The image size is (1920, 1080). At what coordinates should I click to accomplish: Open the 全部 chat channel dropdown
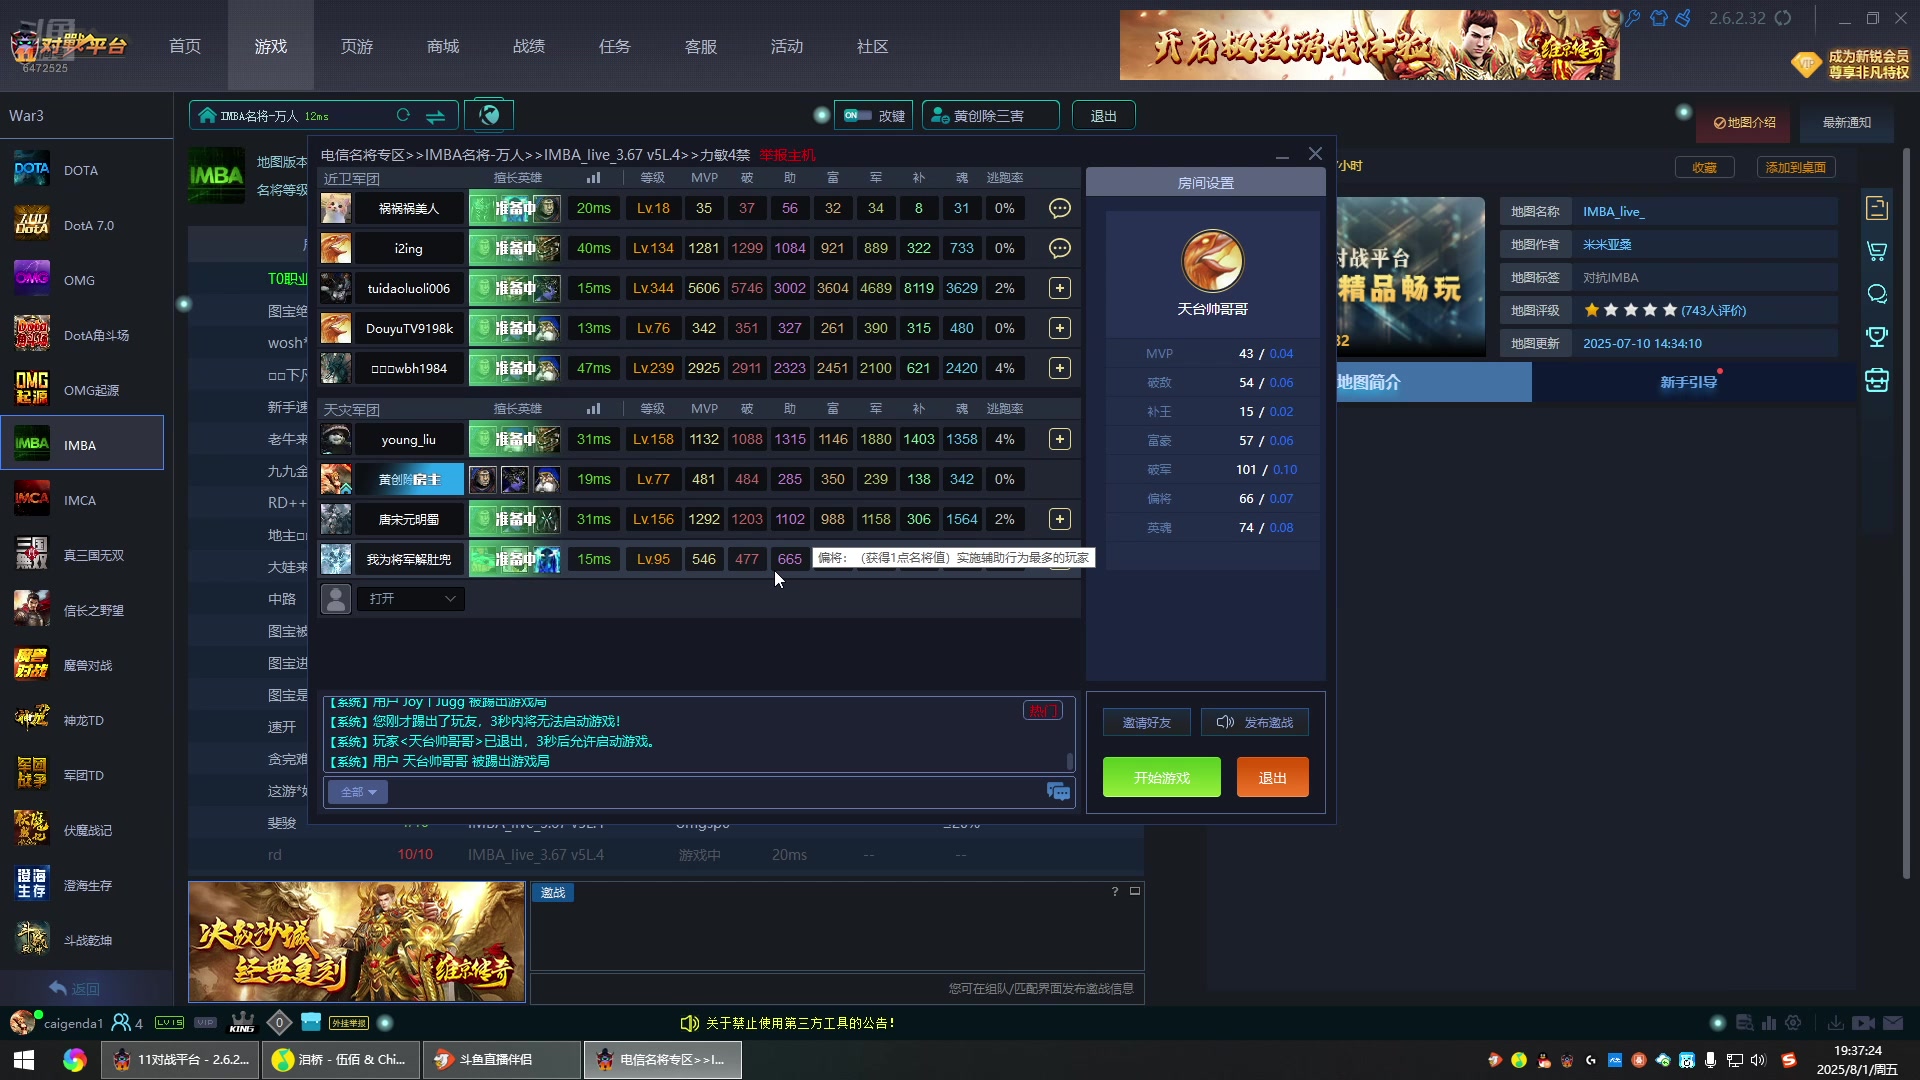click(x=358, y=792)
